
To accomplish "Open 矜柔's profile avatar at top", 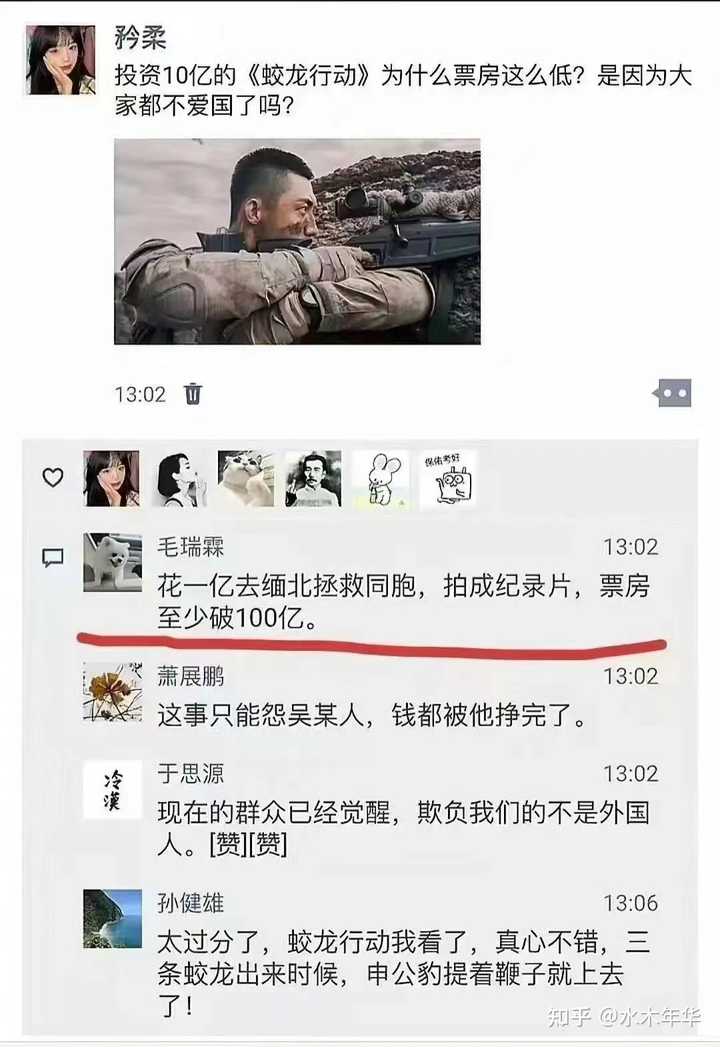I will (x=61, y=60).
